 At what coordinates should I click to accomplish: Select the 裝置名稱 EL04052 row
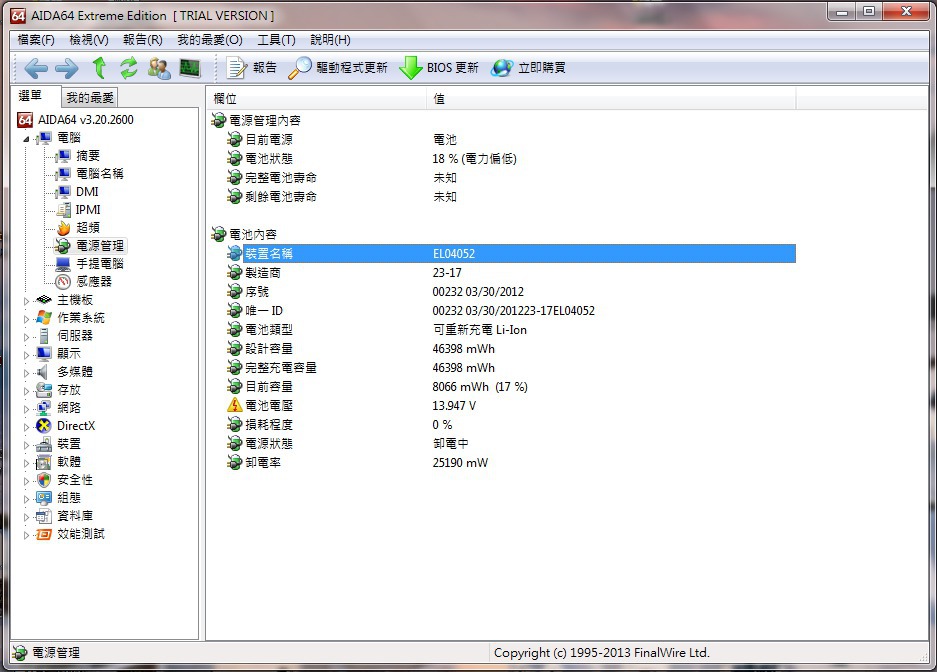point(511,254)
